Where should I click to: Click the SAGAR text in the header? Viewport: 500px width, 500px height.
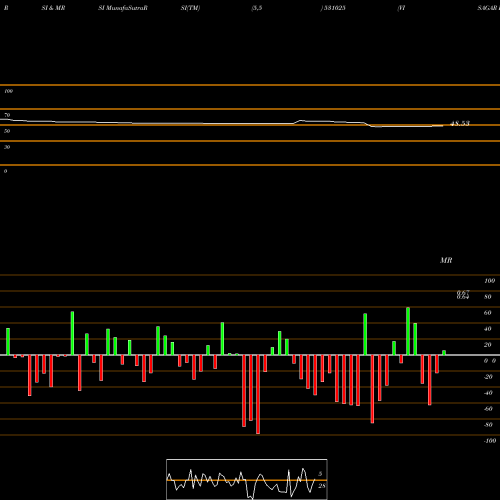(487, 8)
